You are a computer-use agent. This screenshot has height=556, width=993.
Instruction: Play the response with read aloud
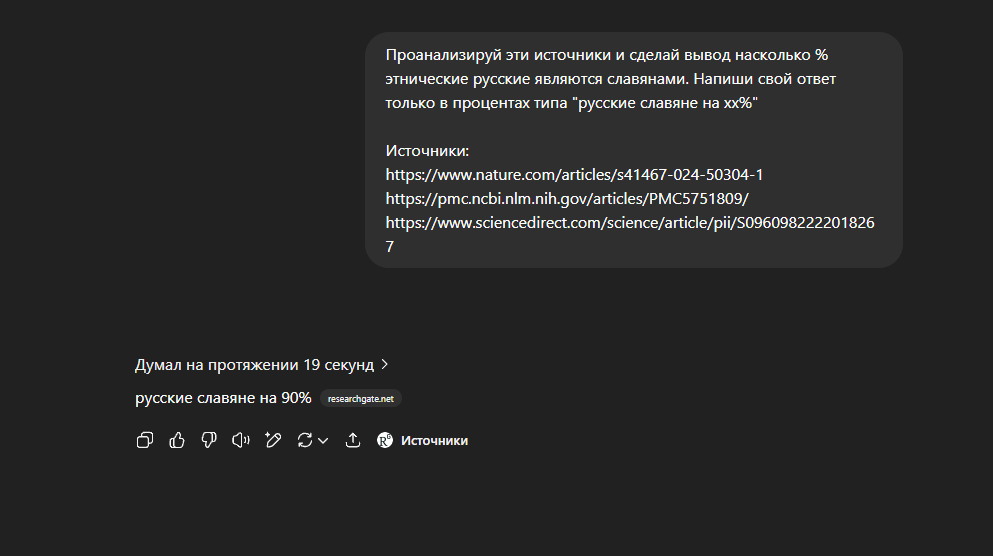(x=240, y=440)
